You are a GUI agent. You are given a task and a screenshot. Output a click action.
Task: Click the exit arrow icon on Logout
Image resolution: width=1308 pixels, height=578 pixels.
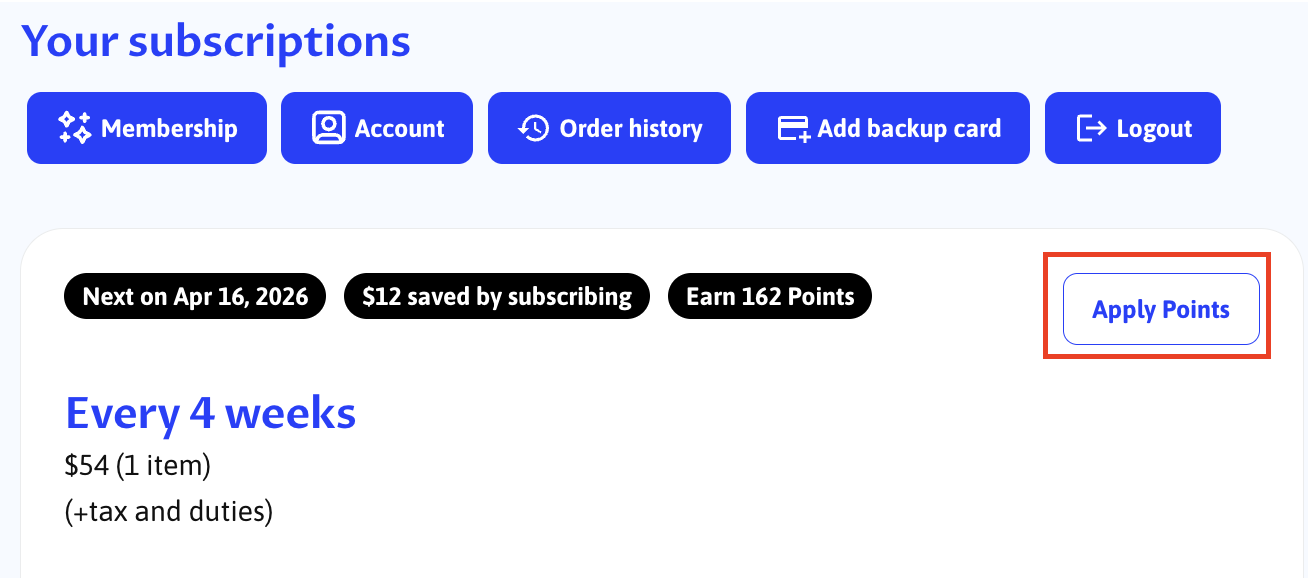click(1091, 128)
